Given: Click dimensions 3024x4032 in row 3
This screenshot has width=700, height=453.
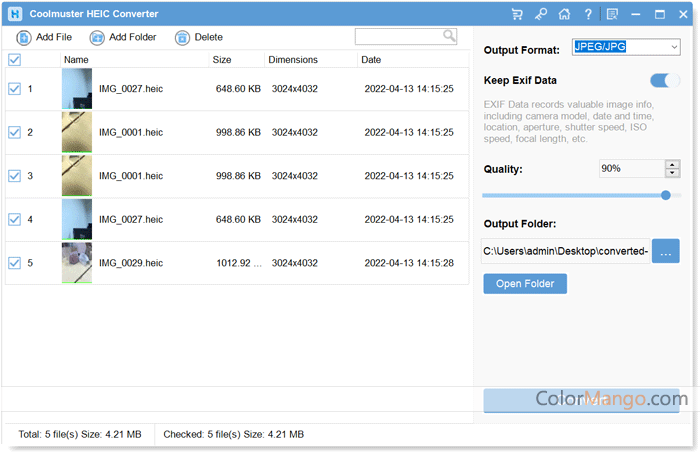Looking at the screenshot, I should coord(295,176).
